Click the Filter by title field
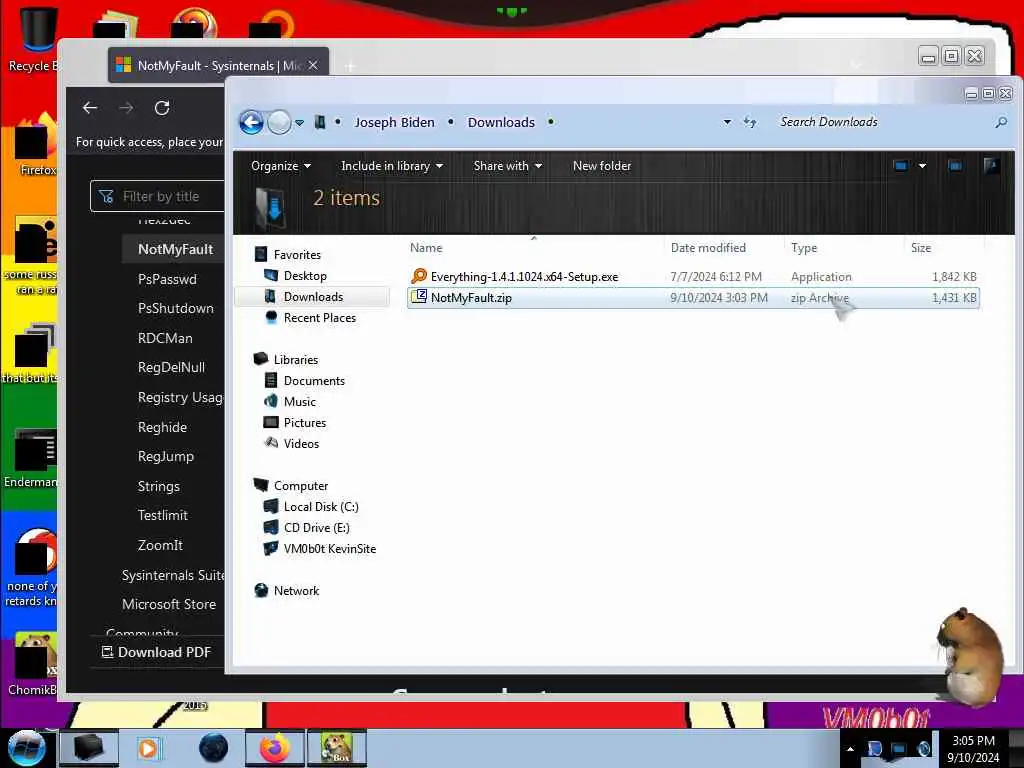The image size is (1024, 768). [157, 197]
